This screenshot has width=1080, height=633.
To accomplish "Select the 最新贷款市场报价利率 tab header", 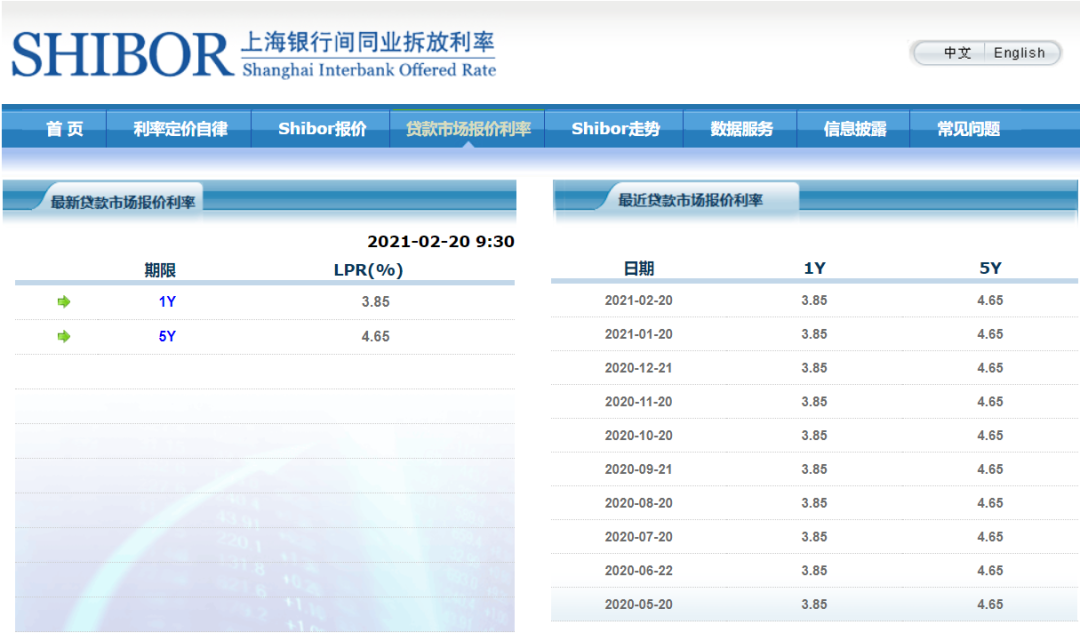I will [x=123, y=202].
